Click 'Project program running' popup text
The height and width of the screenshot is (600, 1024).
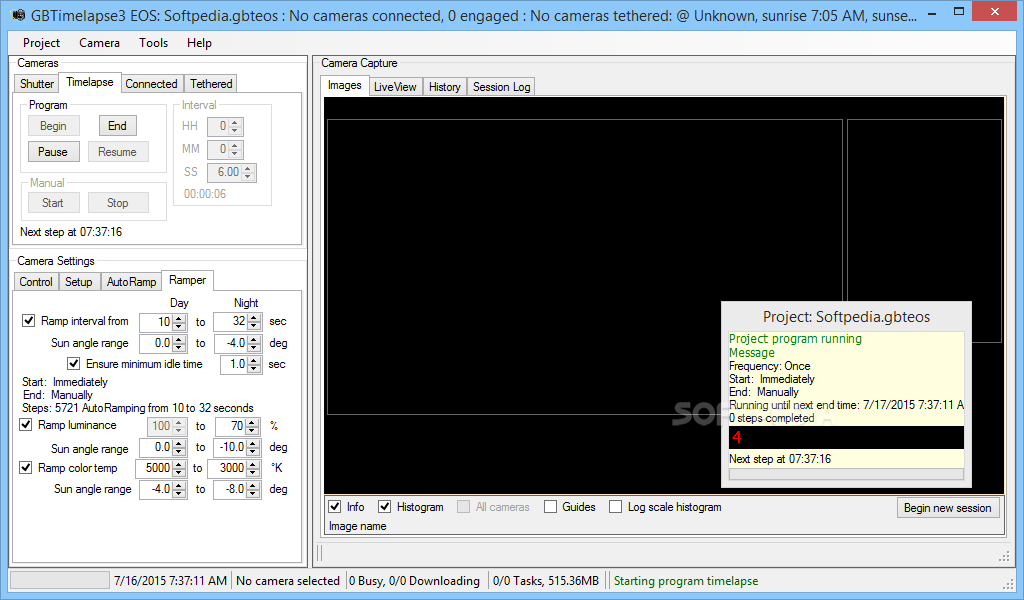(x=795, y=339)
